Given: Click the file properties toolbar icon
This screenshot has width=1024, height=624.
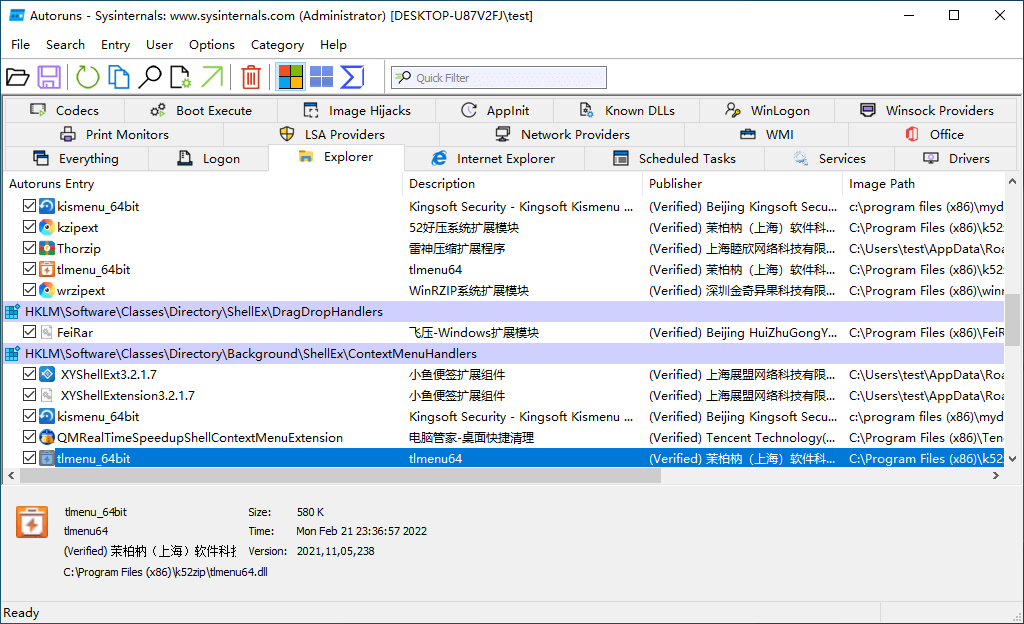Looking at the screenshot, I should pyautogui.click(x=180, y=77).
